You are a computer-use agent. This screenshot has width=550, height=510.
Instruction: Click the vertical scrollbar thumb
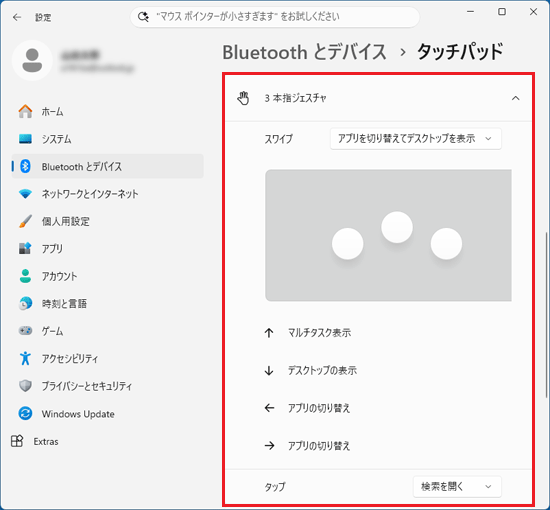546,314
